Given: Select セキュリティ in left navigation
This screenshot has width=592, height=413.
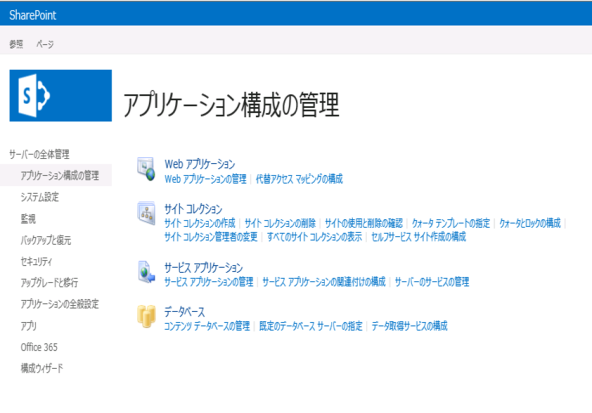Looking at the screenshot, I should 36,262.
